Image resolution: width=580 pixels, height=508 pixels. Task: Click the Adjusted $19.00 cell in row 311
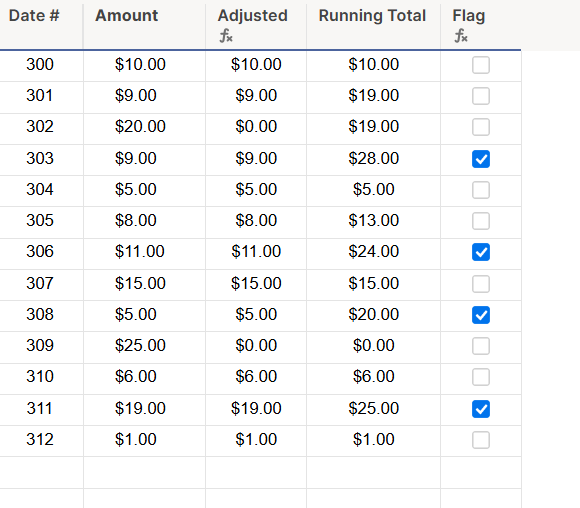[x=256, y=408]
